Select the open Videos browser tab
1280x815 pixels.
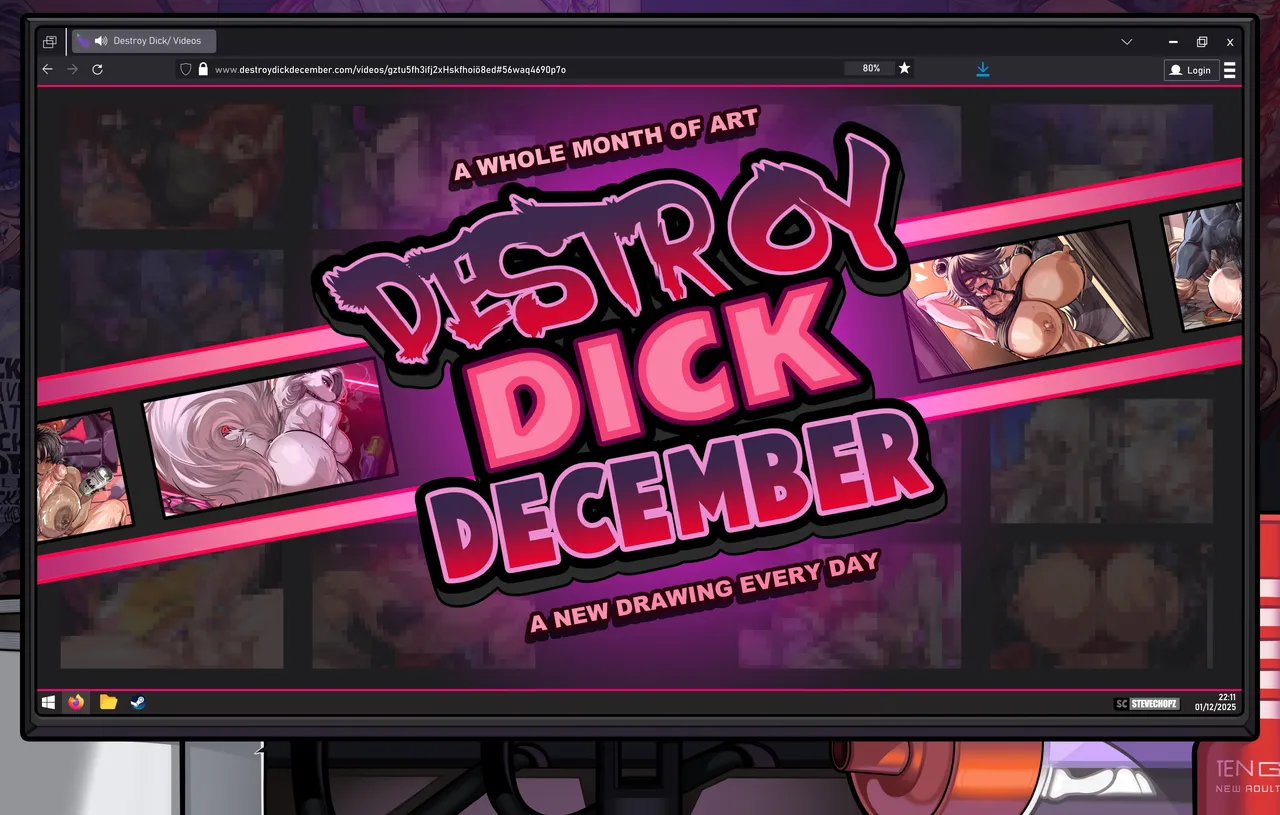(156, 41)
